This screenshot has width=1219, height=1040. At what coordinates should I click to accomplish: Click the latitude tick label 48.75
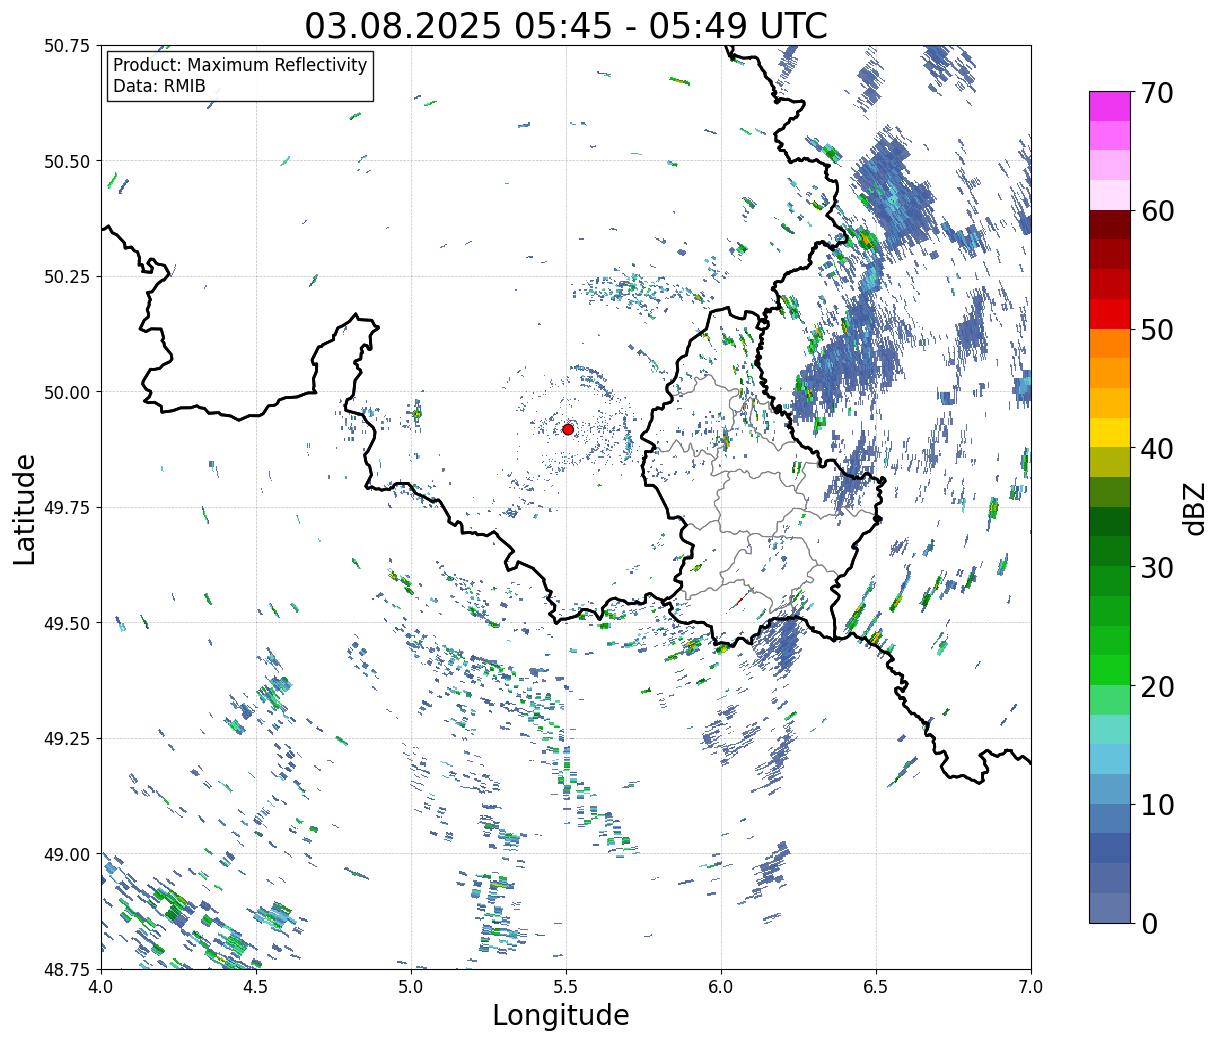click(67, 969)
